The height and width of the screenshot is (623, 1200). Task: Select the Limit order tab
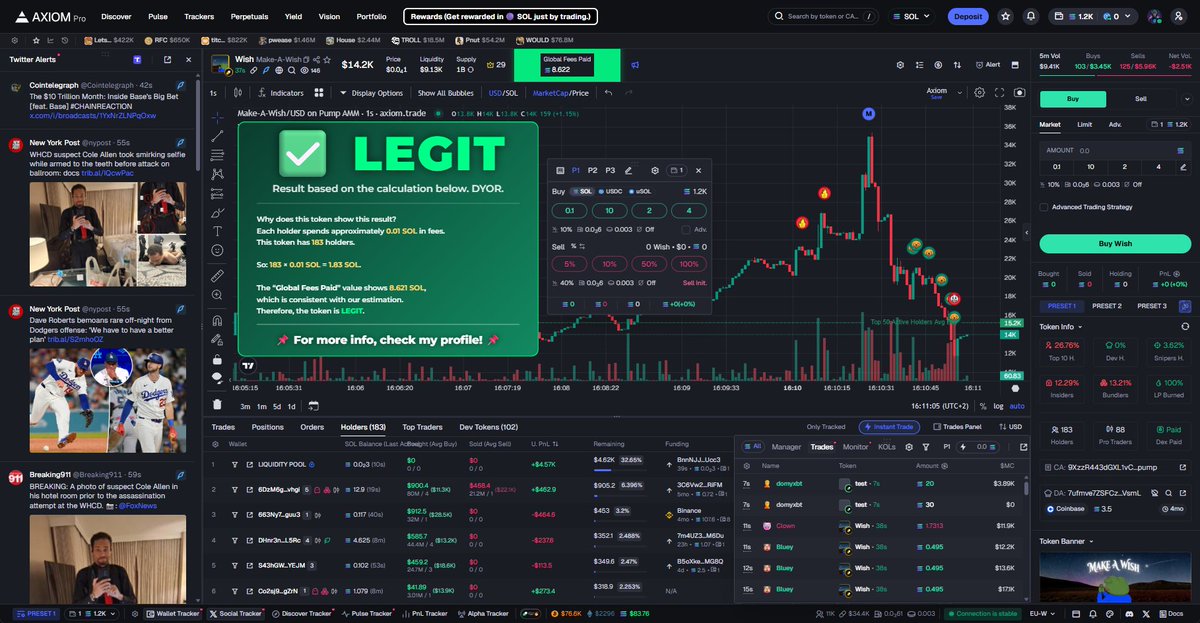pyautogui.click(x=1085, y=125)
